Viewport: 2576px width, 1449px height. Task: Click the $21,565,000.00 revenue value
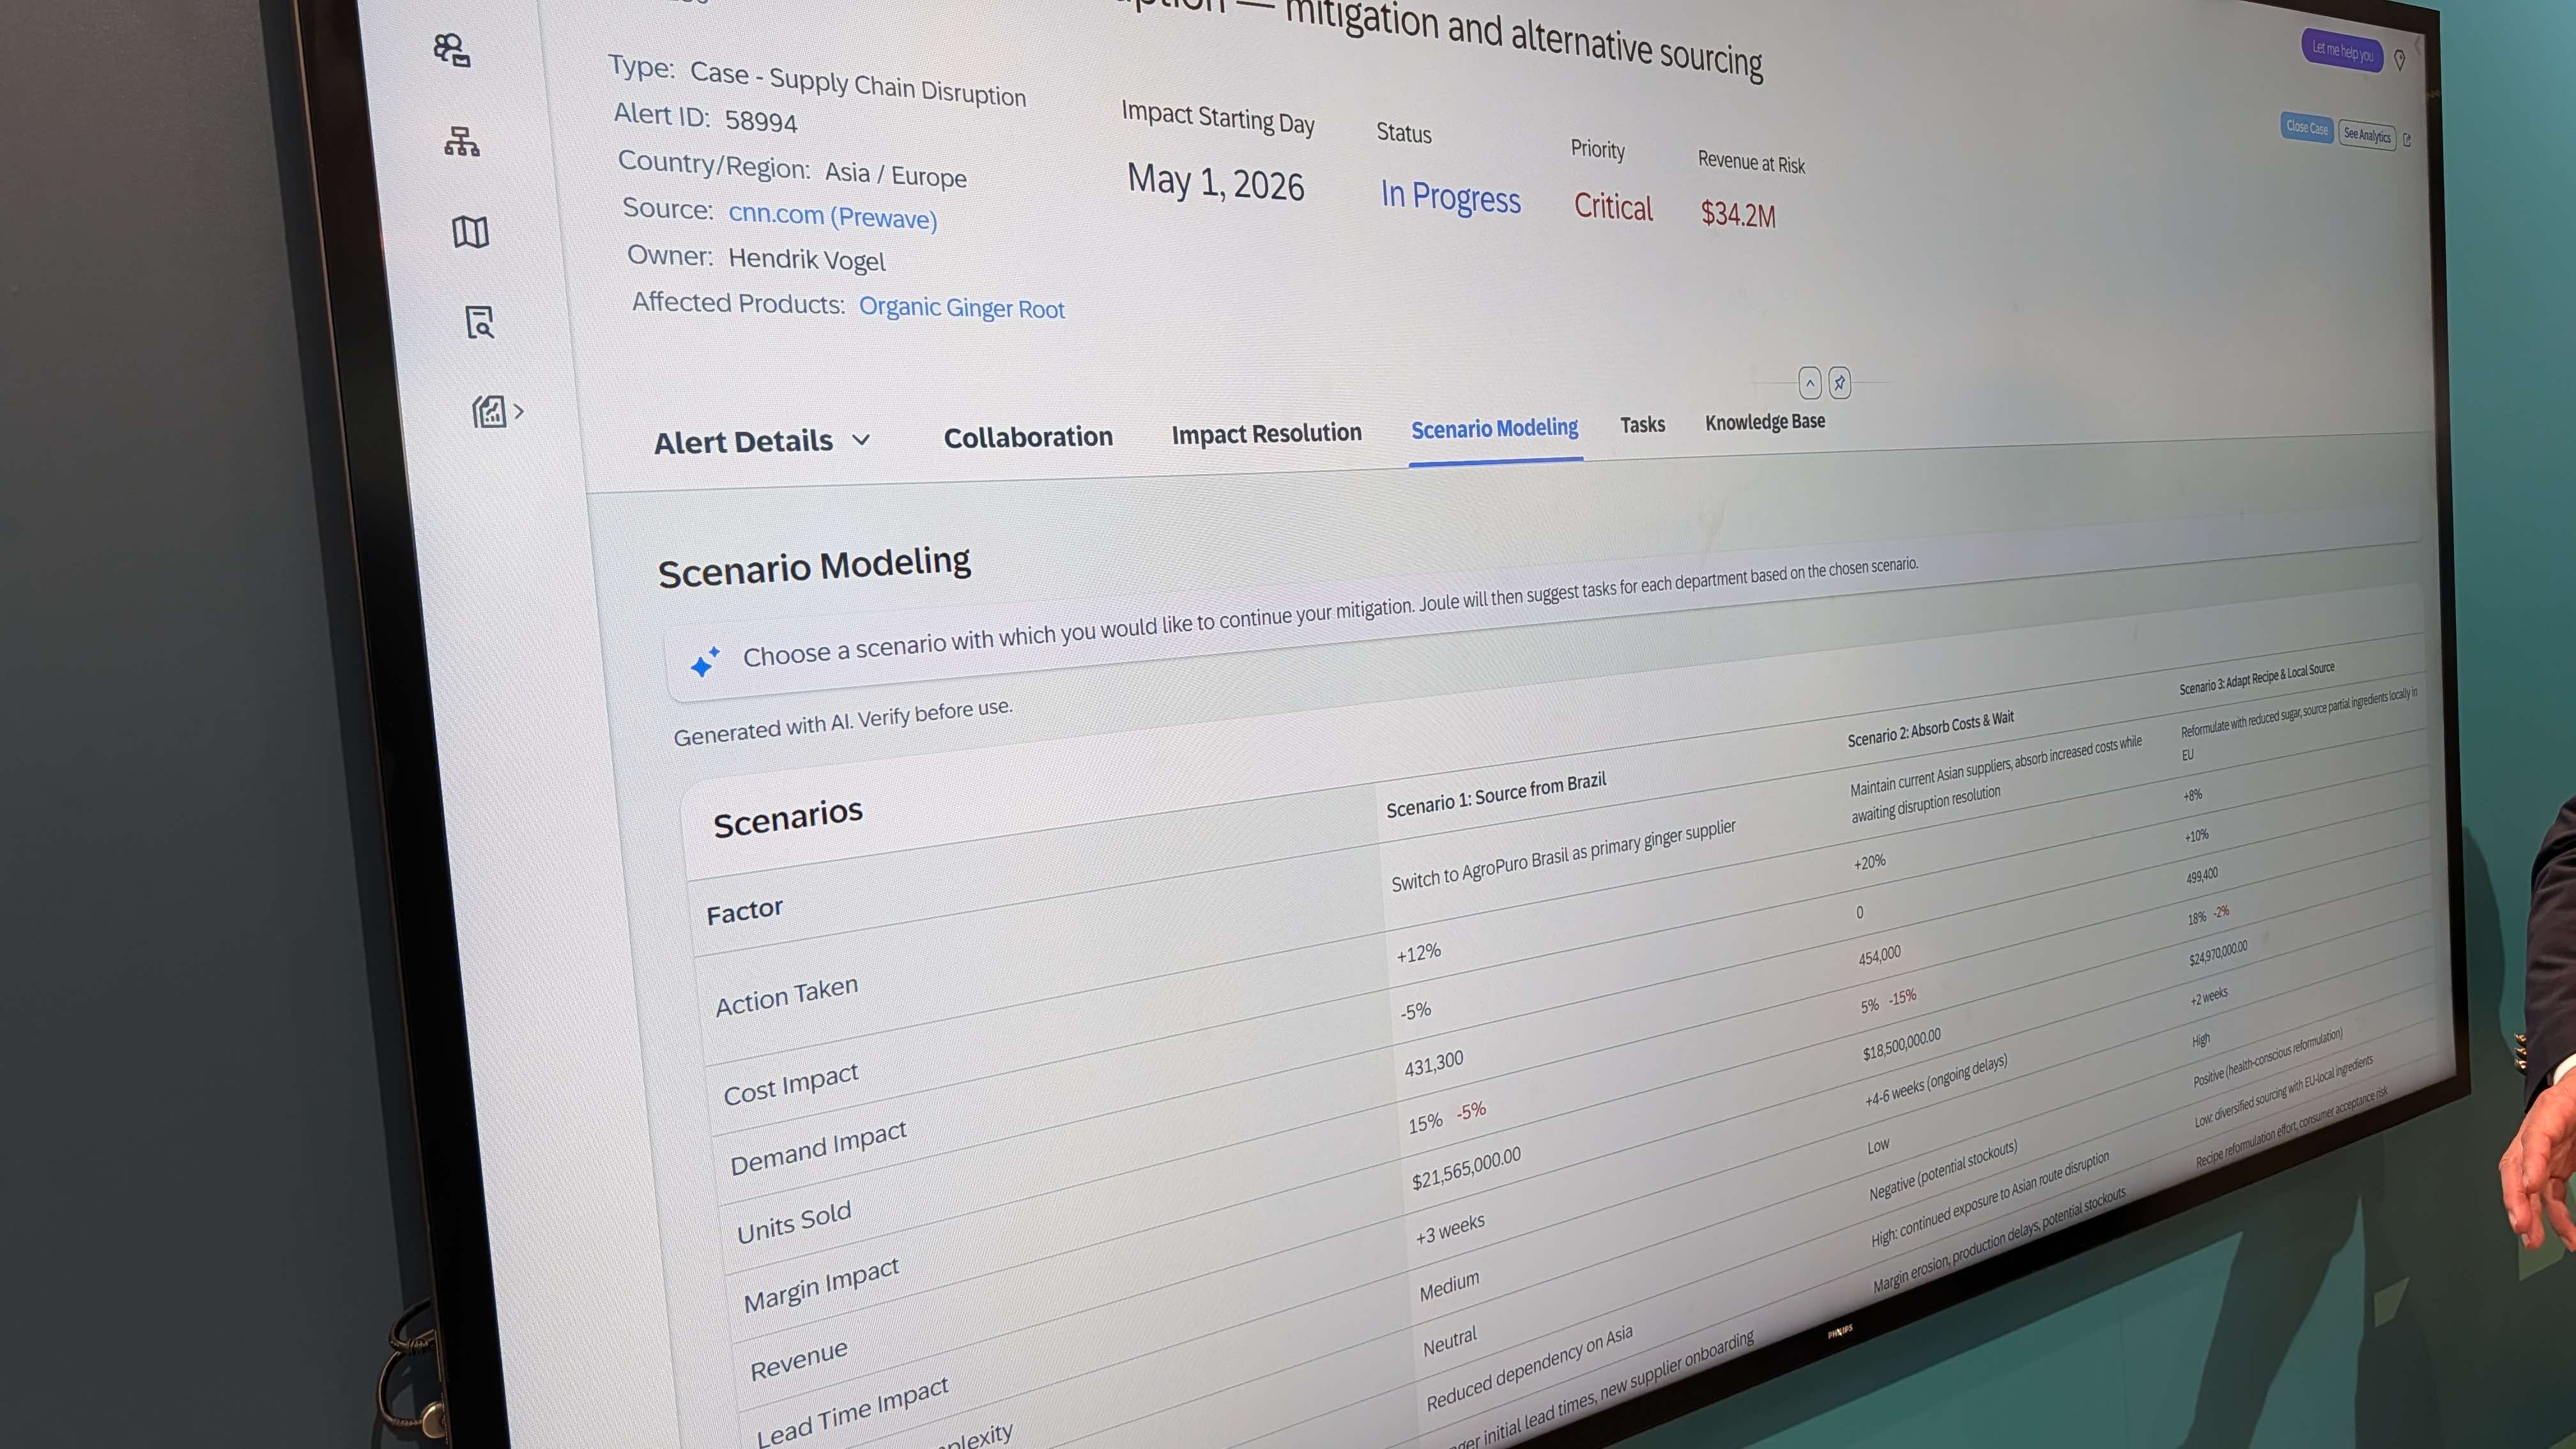coord(1466,1168)
